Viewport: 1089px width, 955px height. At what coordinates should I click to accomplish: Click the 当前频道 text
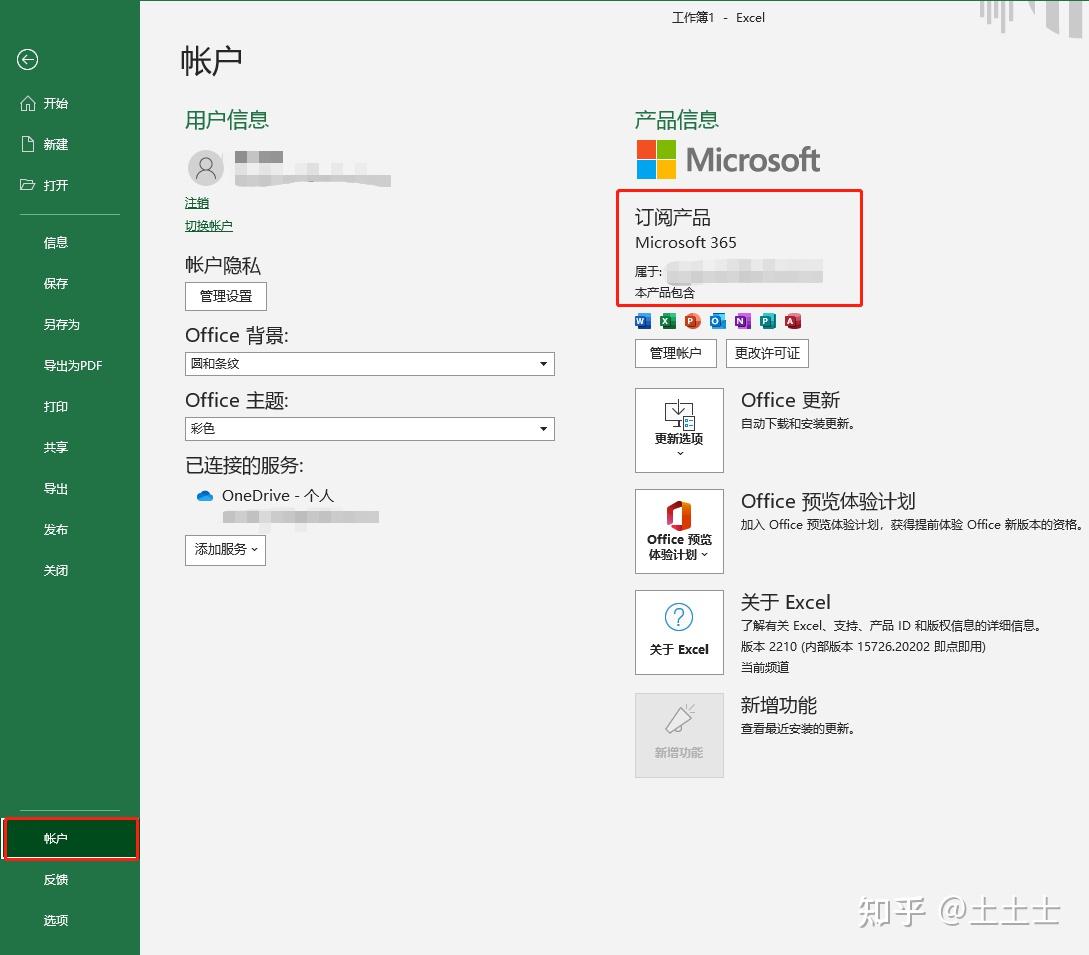pos(765,667)
